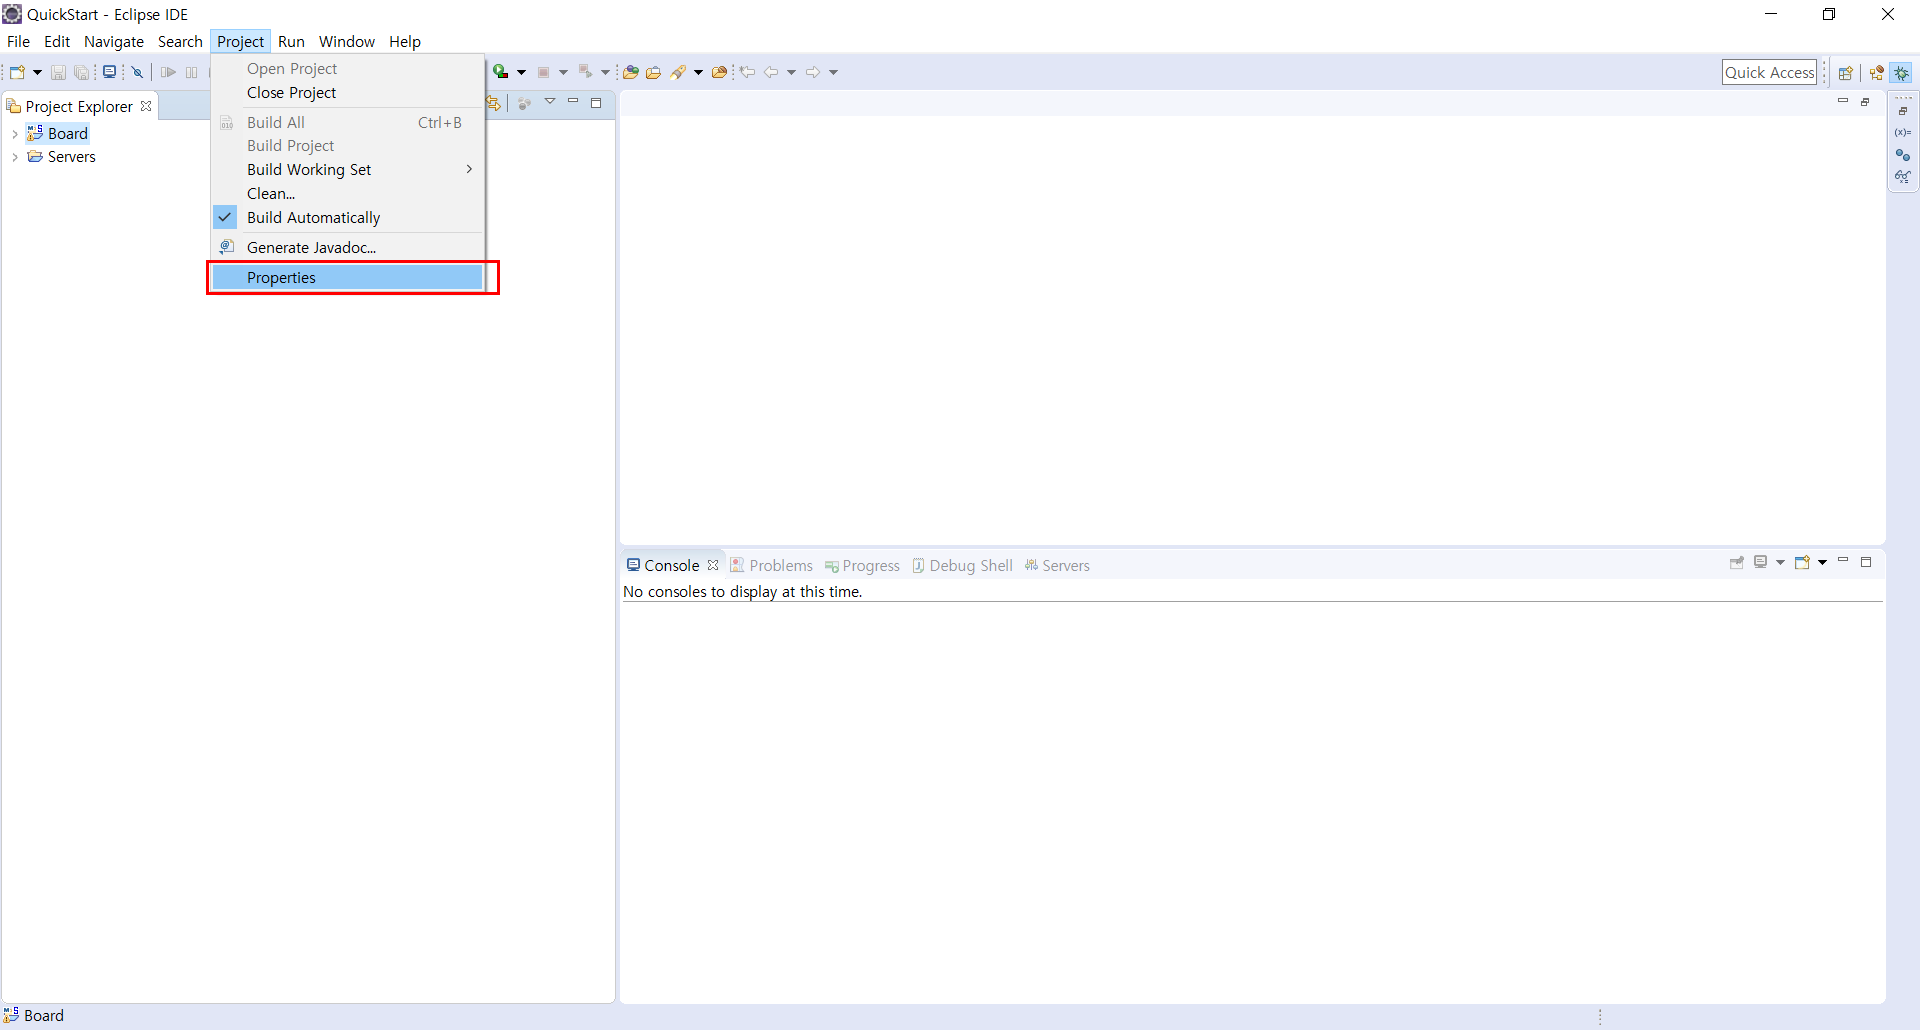Click the Back navigation arrow
This screenshot has width=1920, height=1030.
(771, 72)
